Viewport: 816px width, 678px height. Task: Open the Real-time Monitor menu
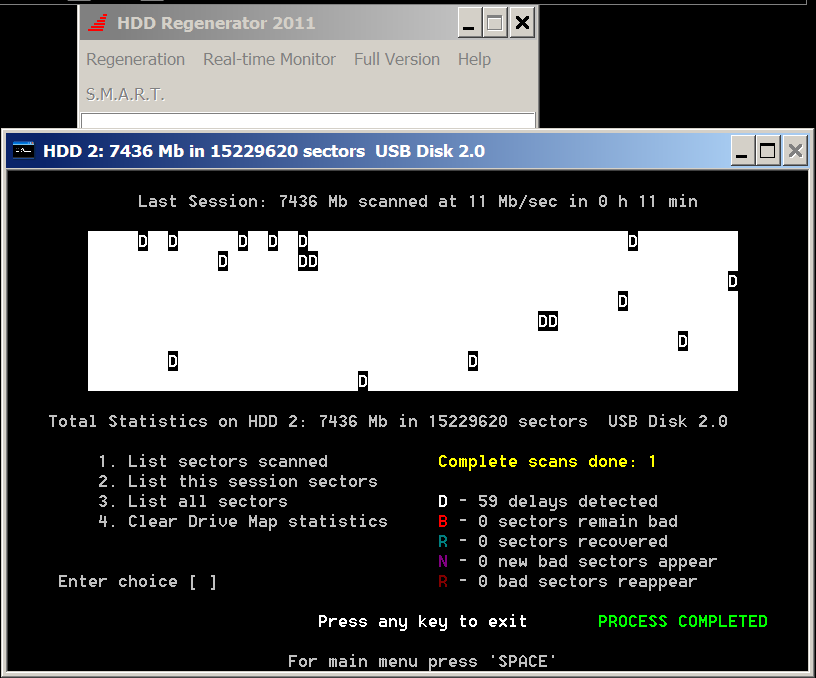coord(269,59)
